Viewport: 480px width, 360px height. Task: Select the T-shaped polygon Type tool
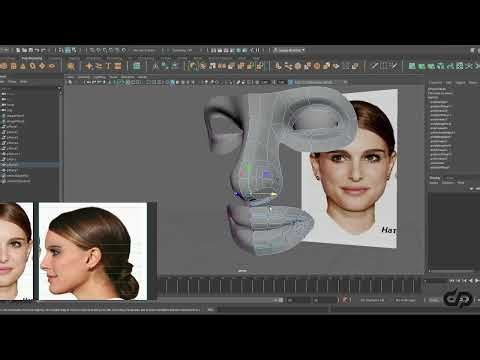108,66
